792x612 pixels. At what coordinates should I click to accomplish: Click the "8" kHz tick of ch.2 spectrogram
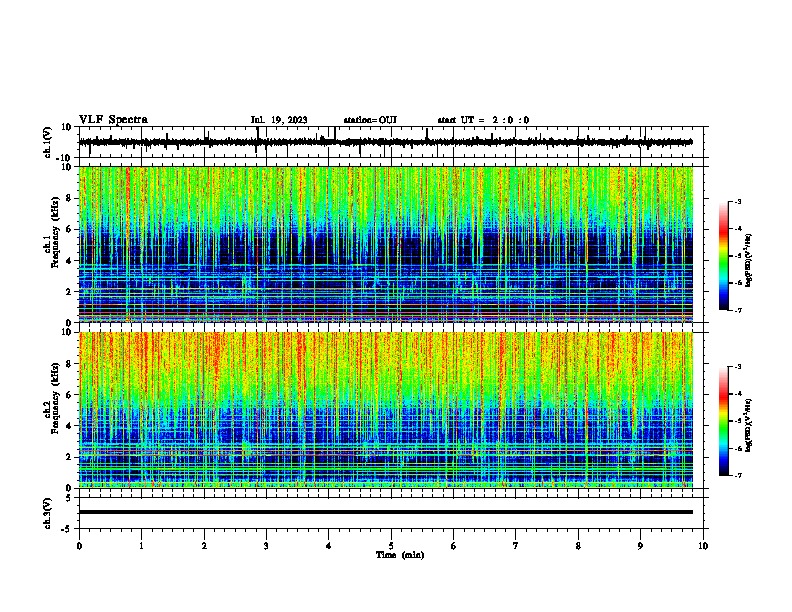(x=69, y=364)
